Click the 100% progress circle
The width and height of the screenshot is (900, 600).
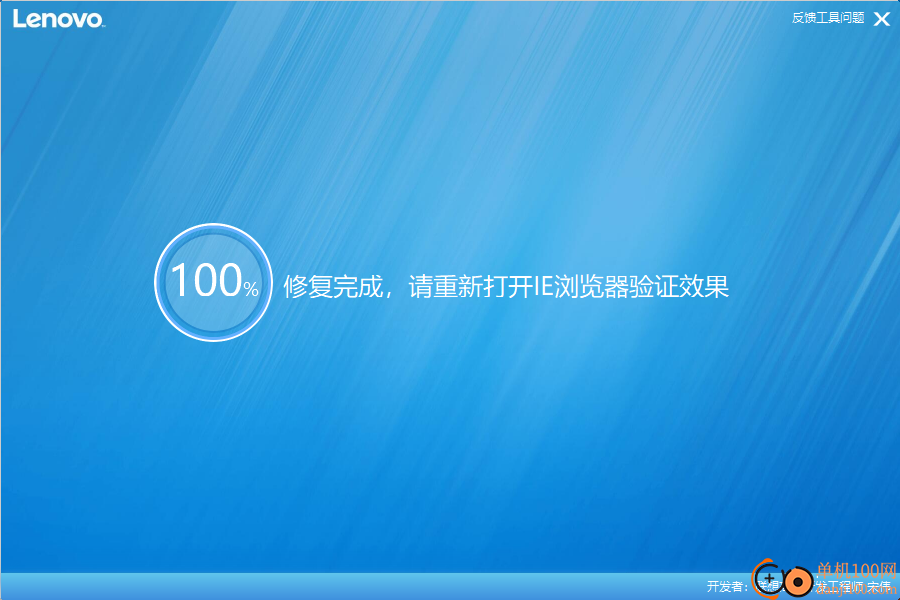214,282
